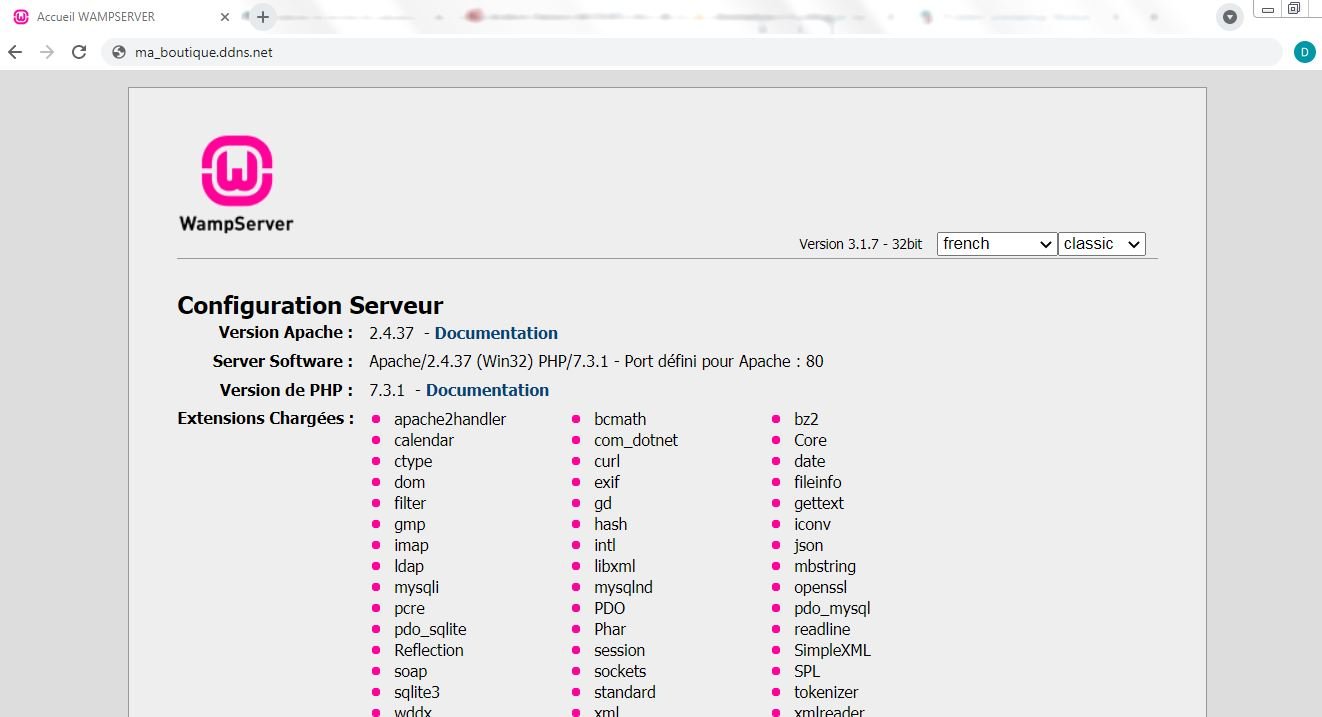Viewport: 1322px width, 717px height.
Task: Open Apache Documentation link
Action: (496, 333)
